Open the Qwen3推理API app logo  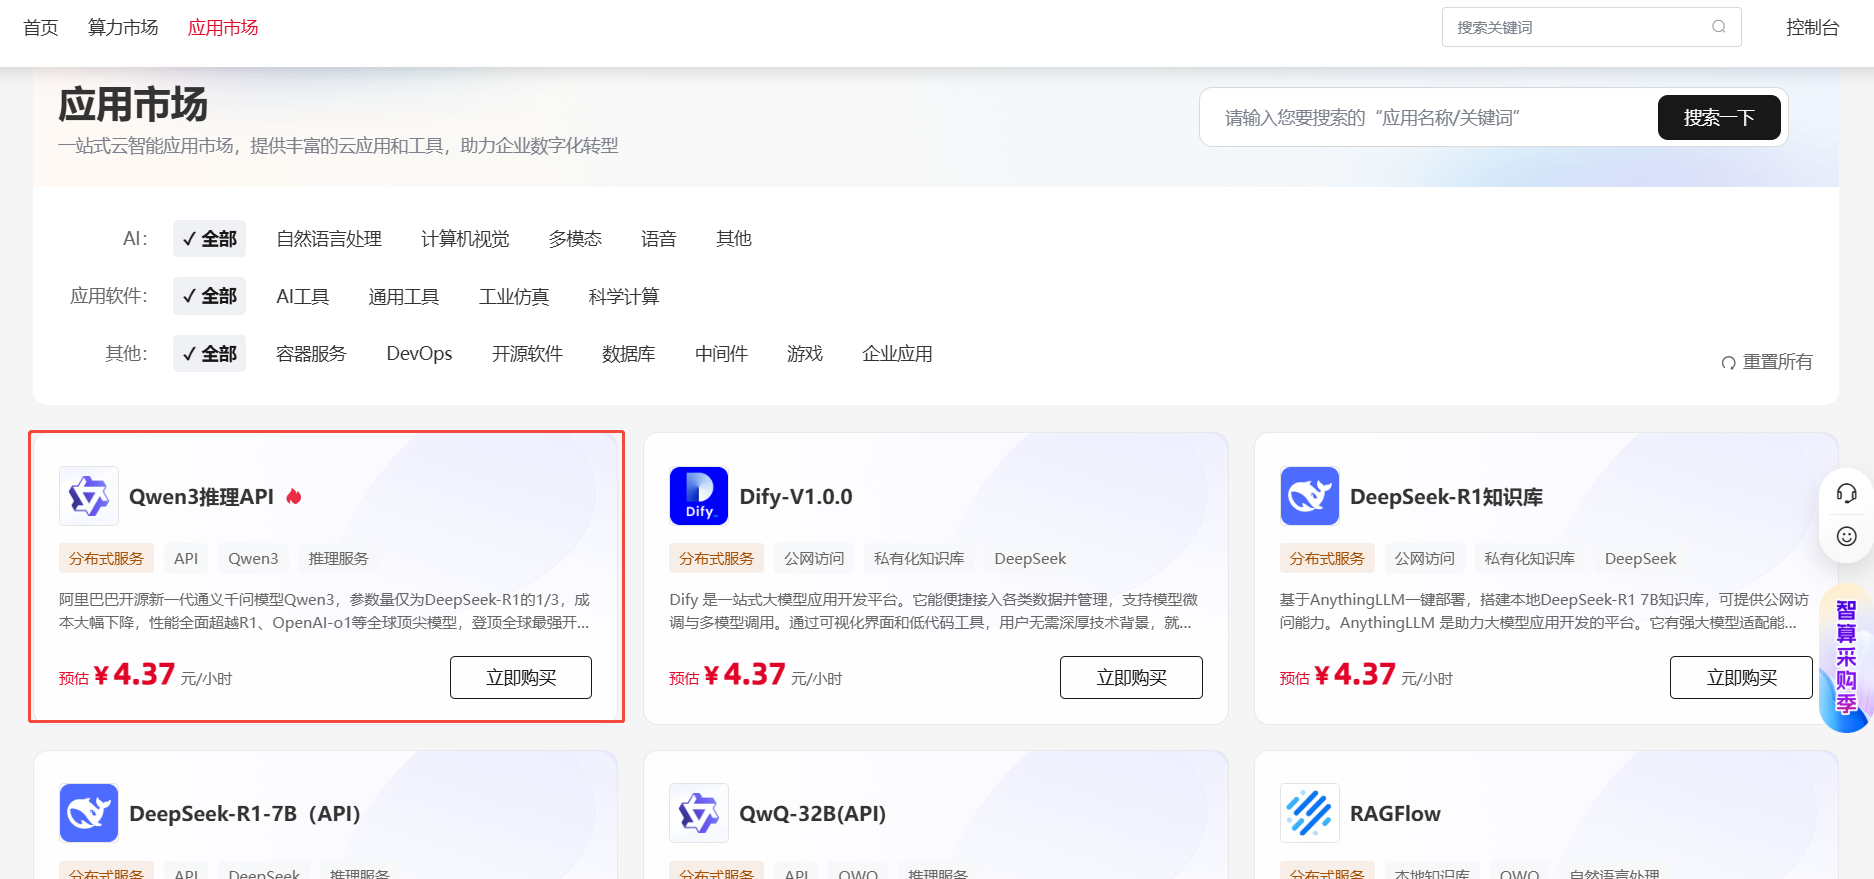coord(89,496)
